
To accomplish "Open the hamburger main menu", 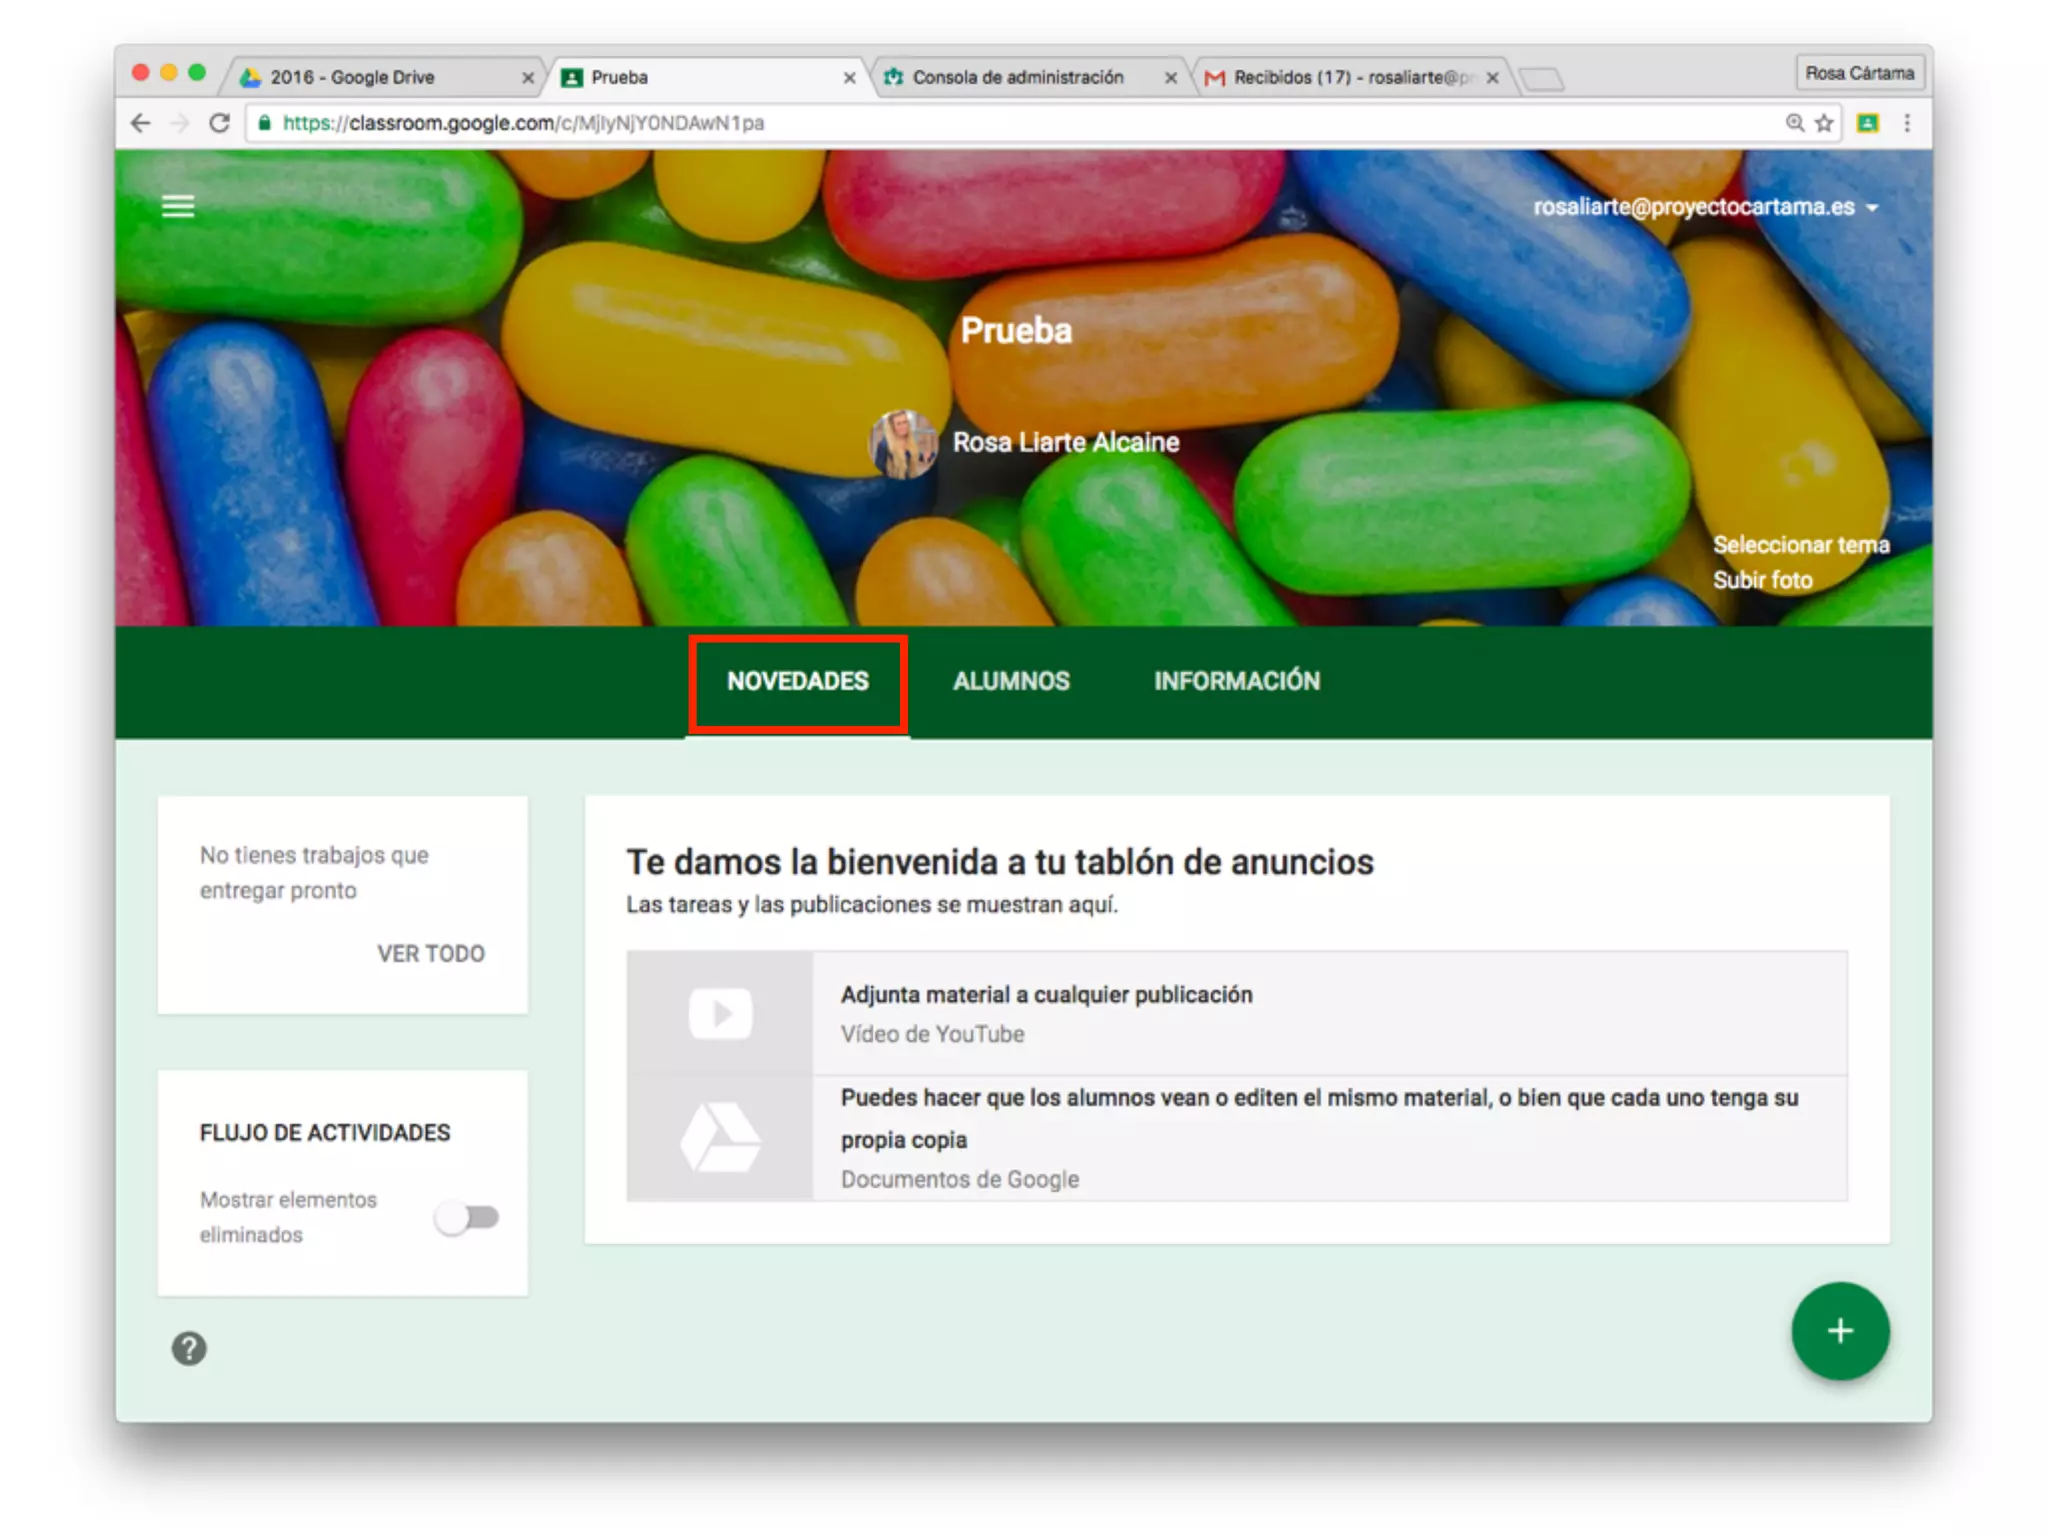I will (x=178, y=206).
